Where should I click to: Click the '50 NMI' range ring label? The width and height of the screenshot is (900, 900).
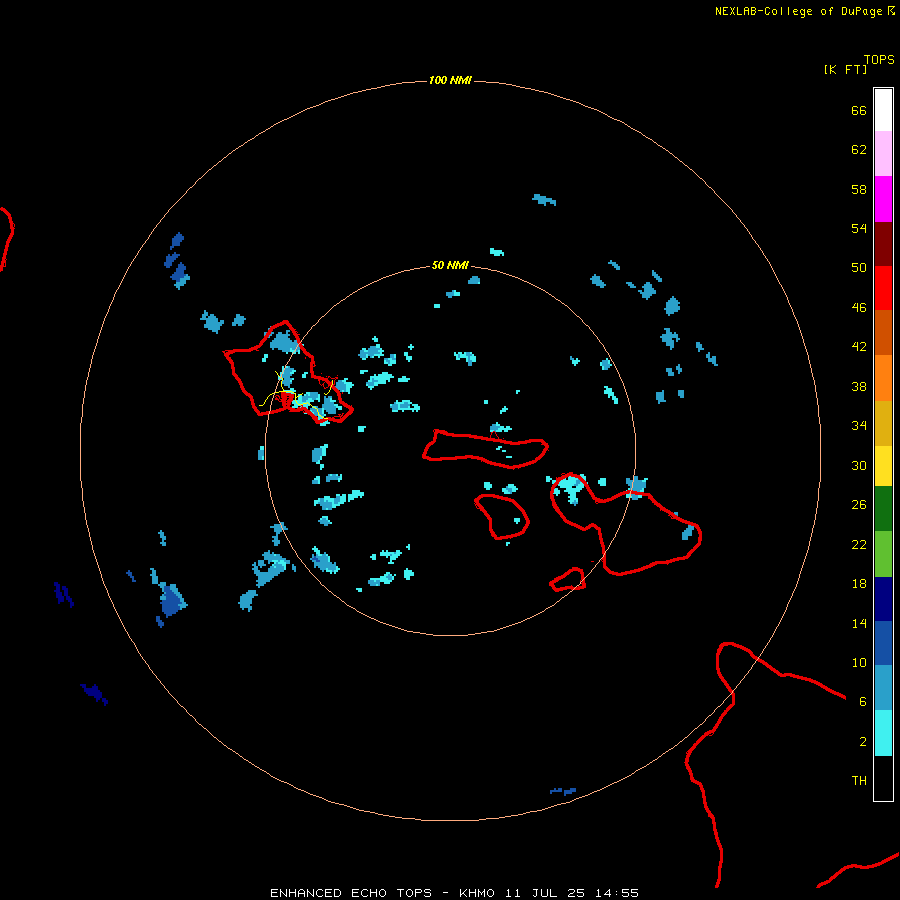pos(450,265)
